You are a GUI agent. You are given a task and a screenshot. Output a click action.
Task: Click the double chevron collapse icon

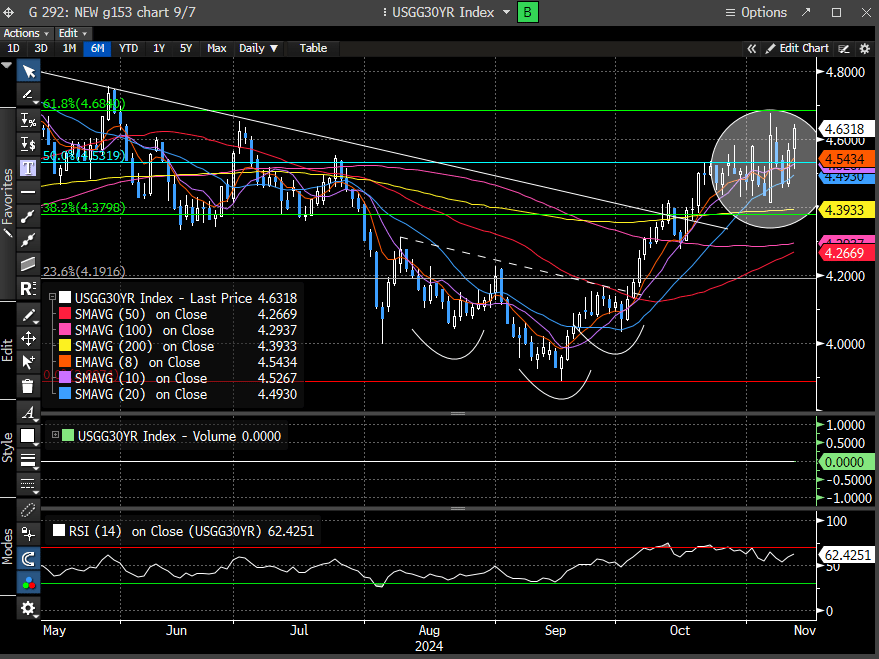pyautogui.click(x=752, y=48)
